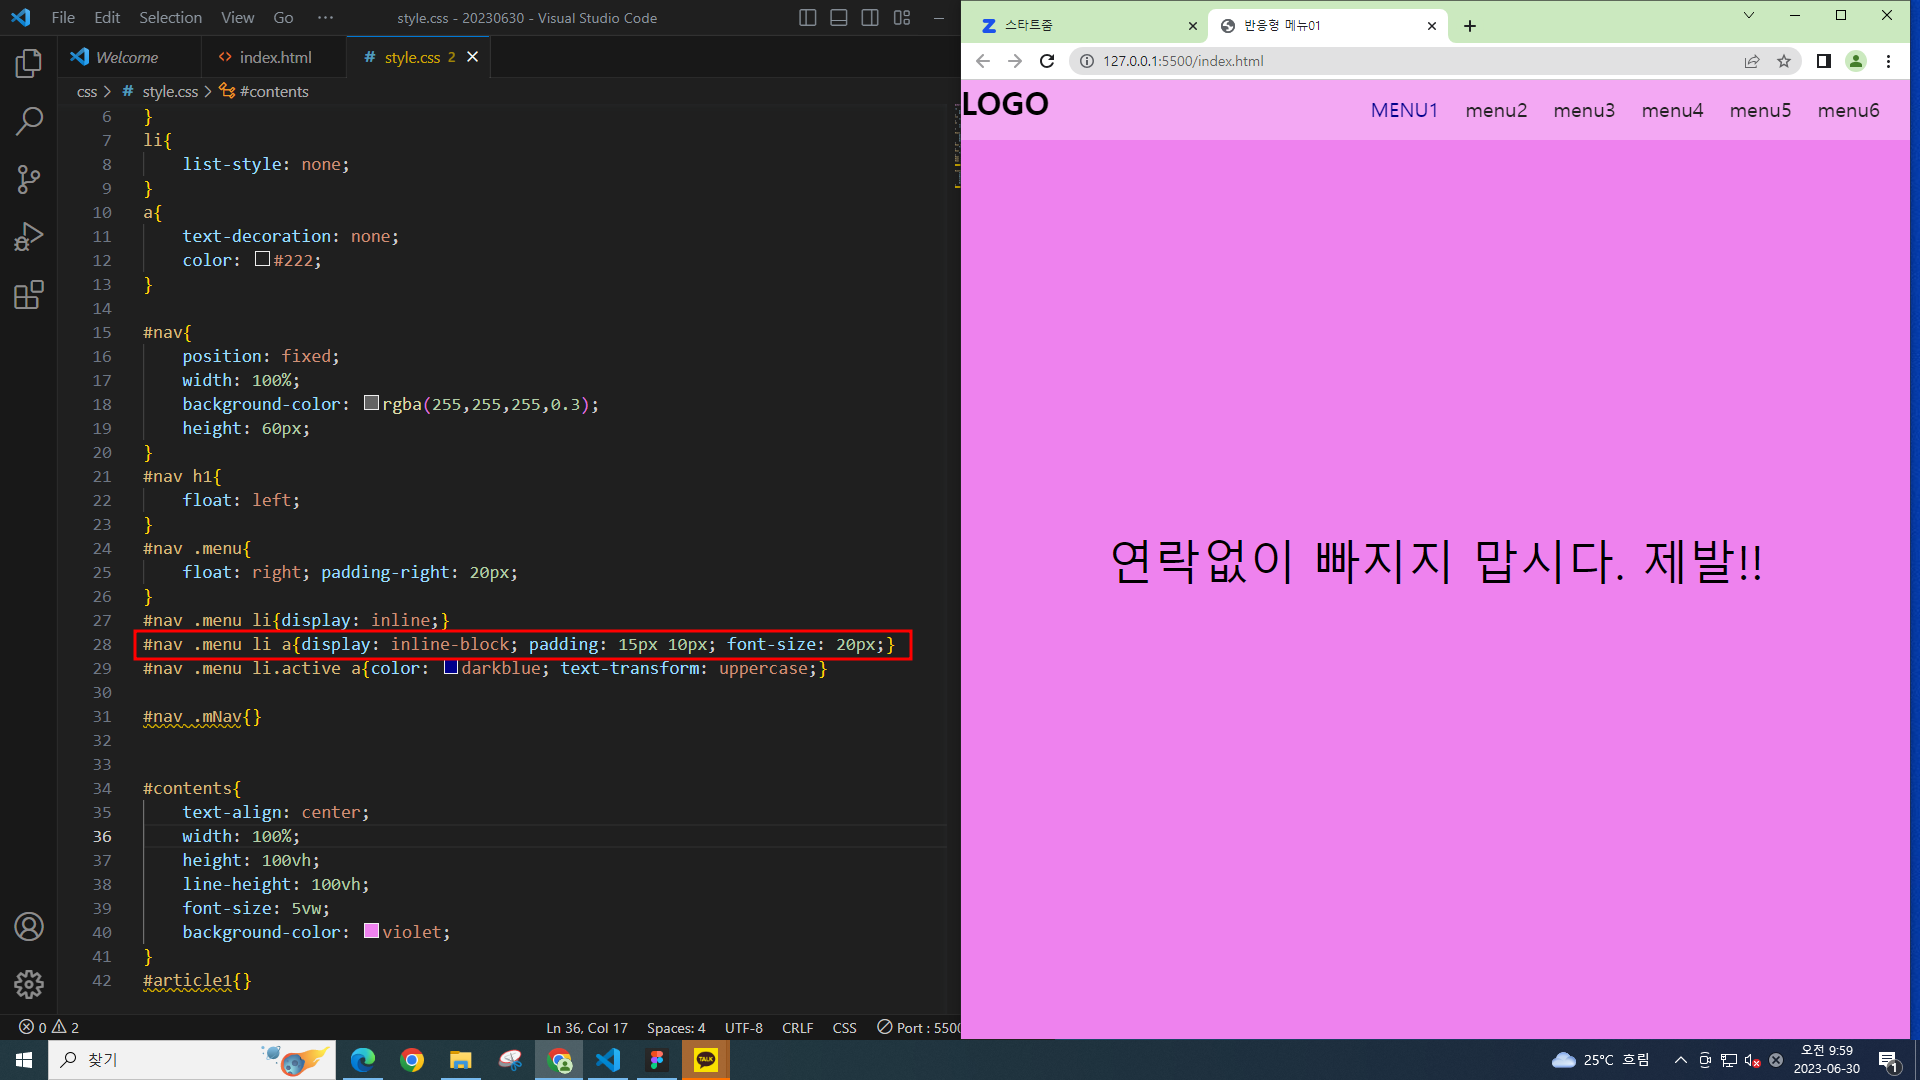Open the Selection menu
This screenshot has height=1080, width=1920.
[170, 18]
